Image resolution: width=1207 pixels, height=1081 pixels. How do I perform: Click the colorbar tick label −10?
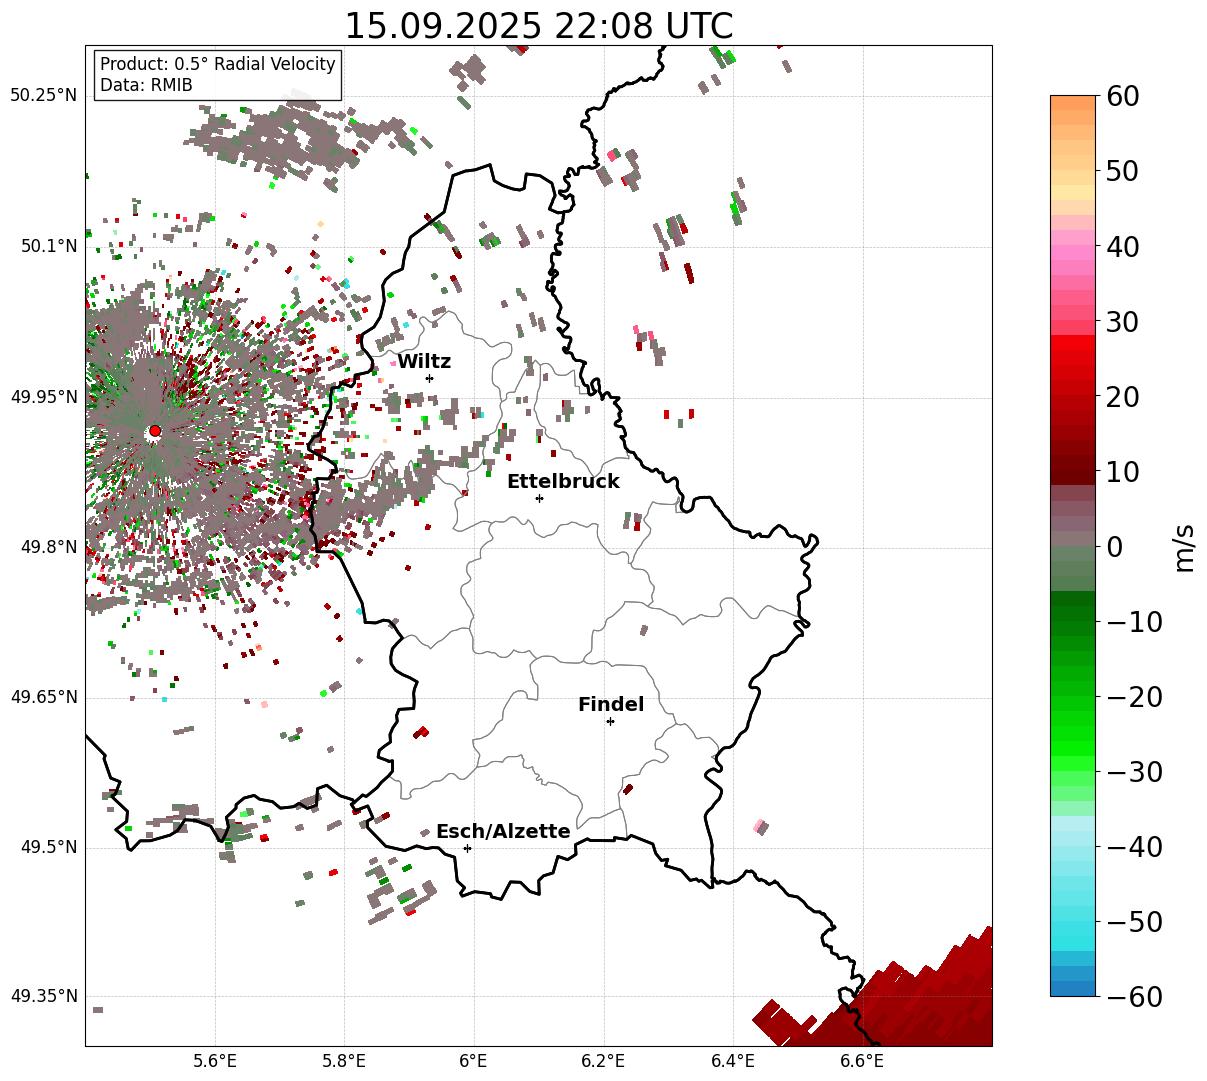1134,622
